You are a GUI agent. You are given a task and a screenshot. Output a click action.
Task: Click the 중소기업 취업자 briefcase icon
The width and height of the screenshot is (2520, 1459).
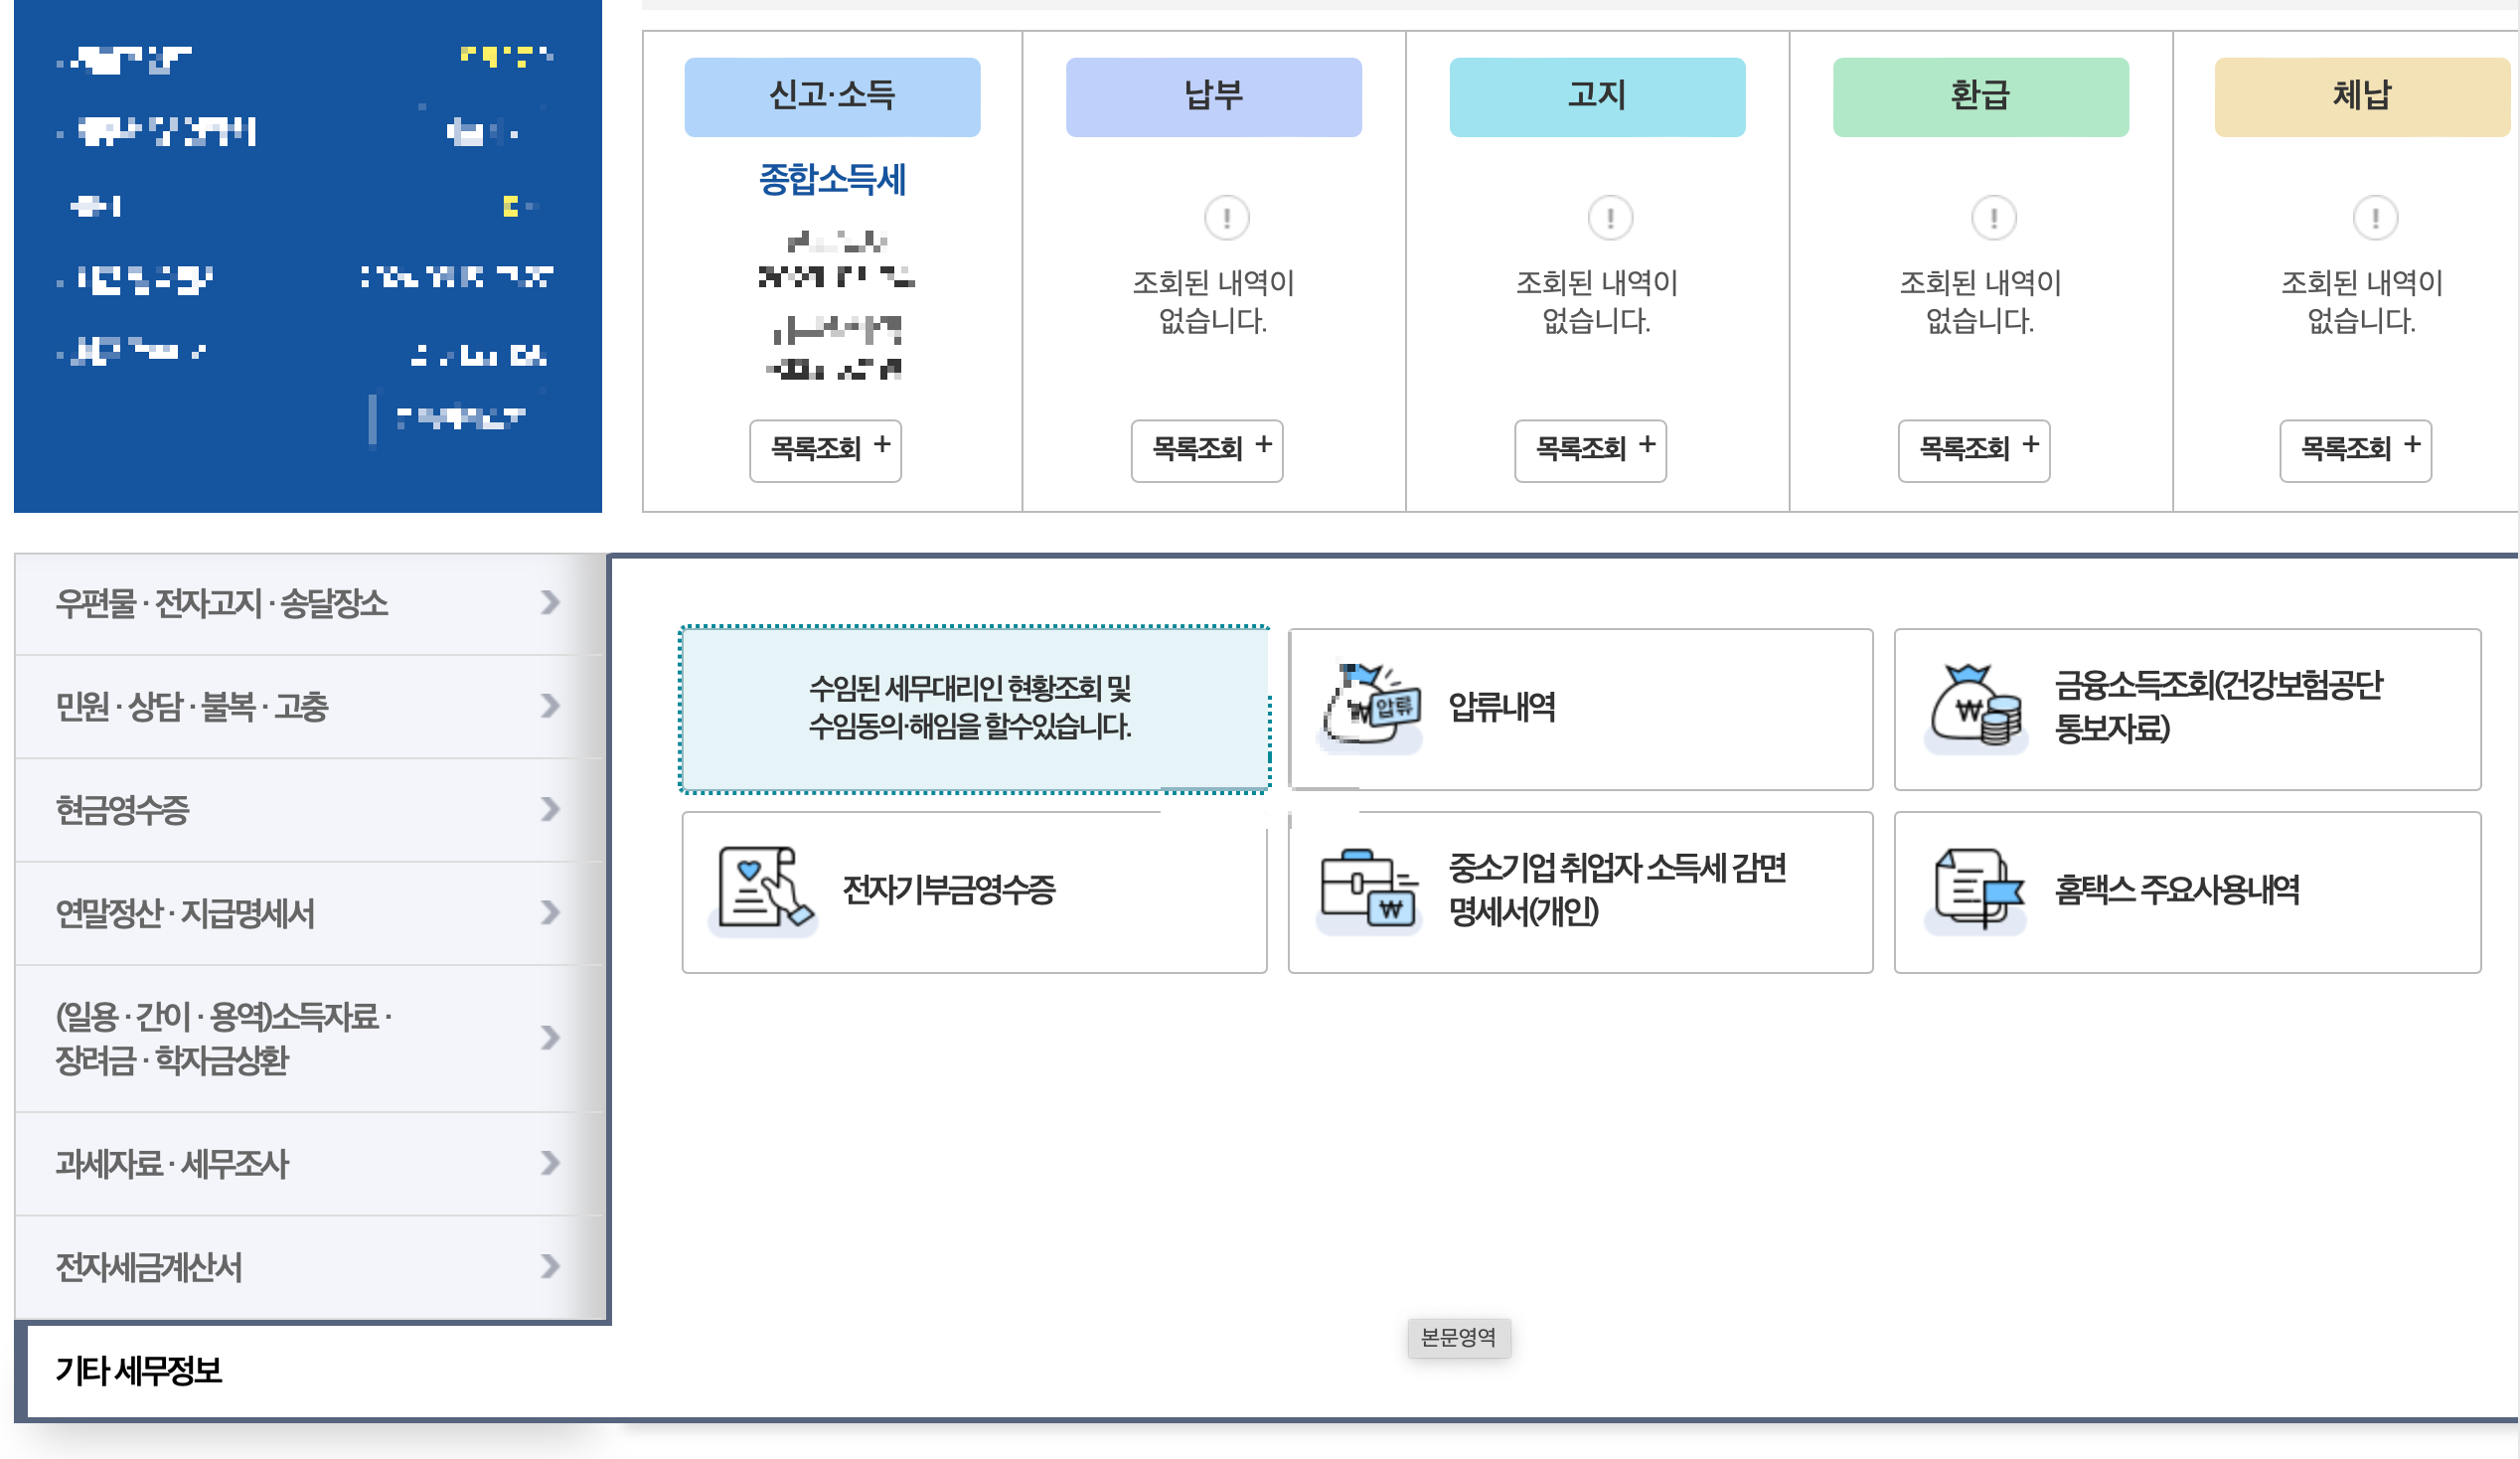point(1369,889)
